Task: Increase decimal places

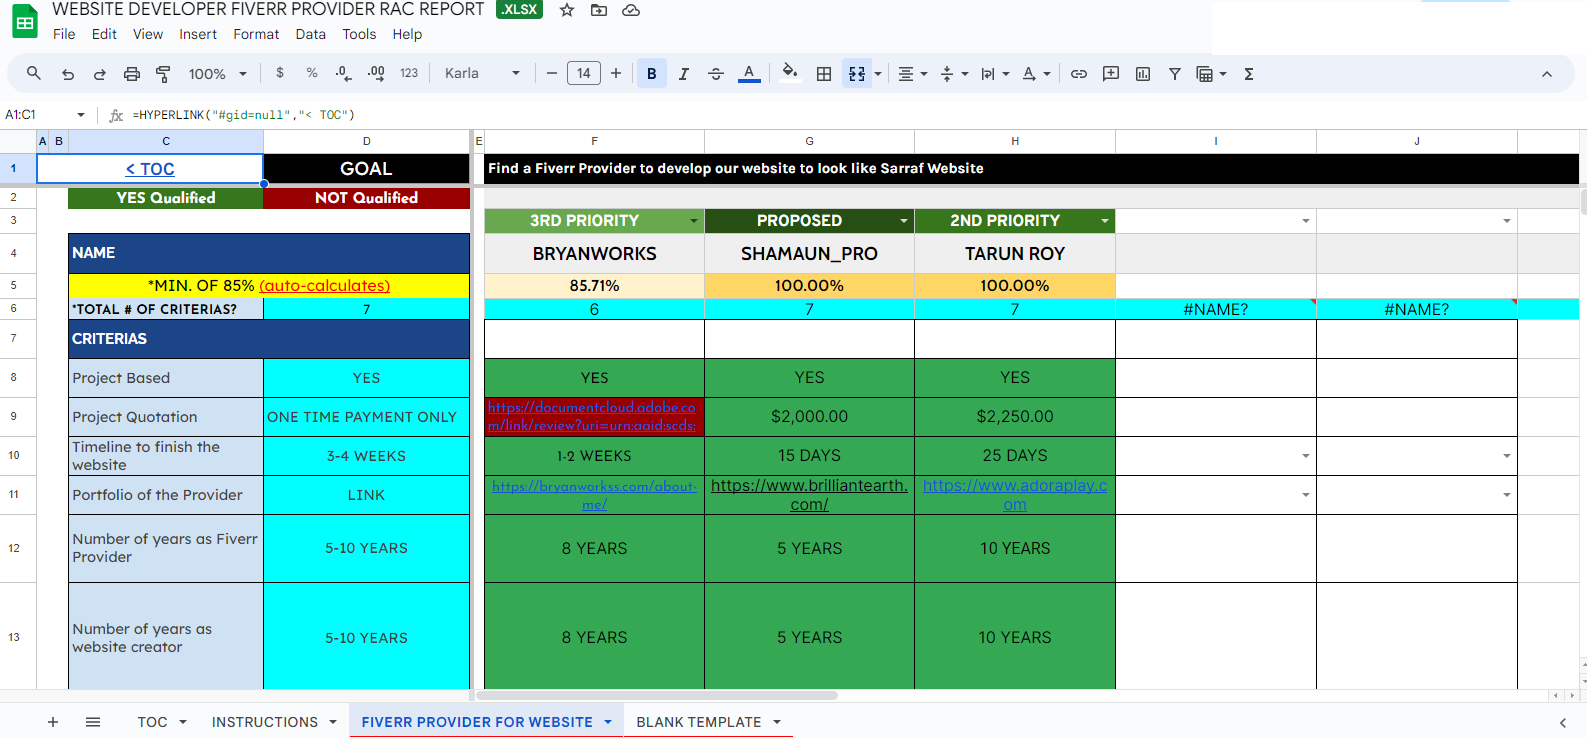Action: pos(376,73)
